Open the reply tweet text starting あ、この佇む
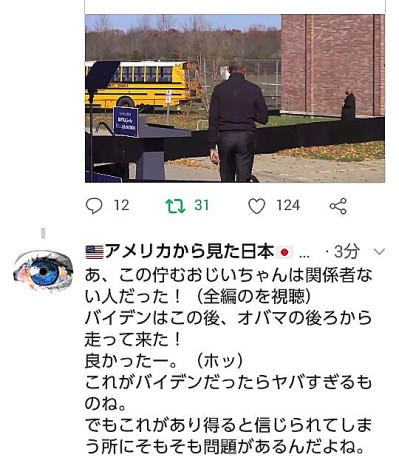 228,361
